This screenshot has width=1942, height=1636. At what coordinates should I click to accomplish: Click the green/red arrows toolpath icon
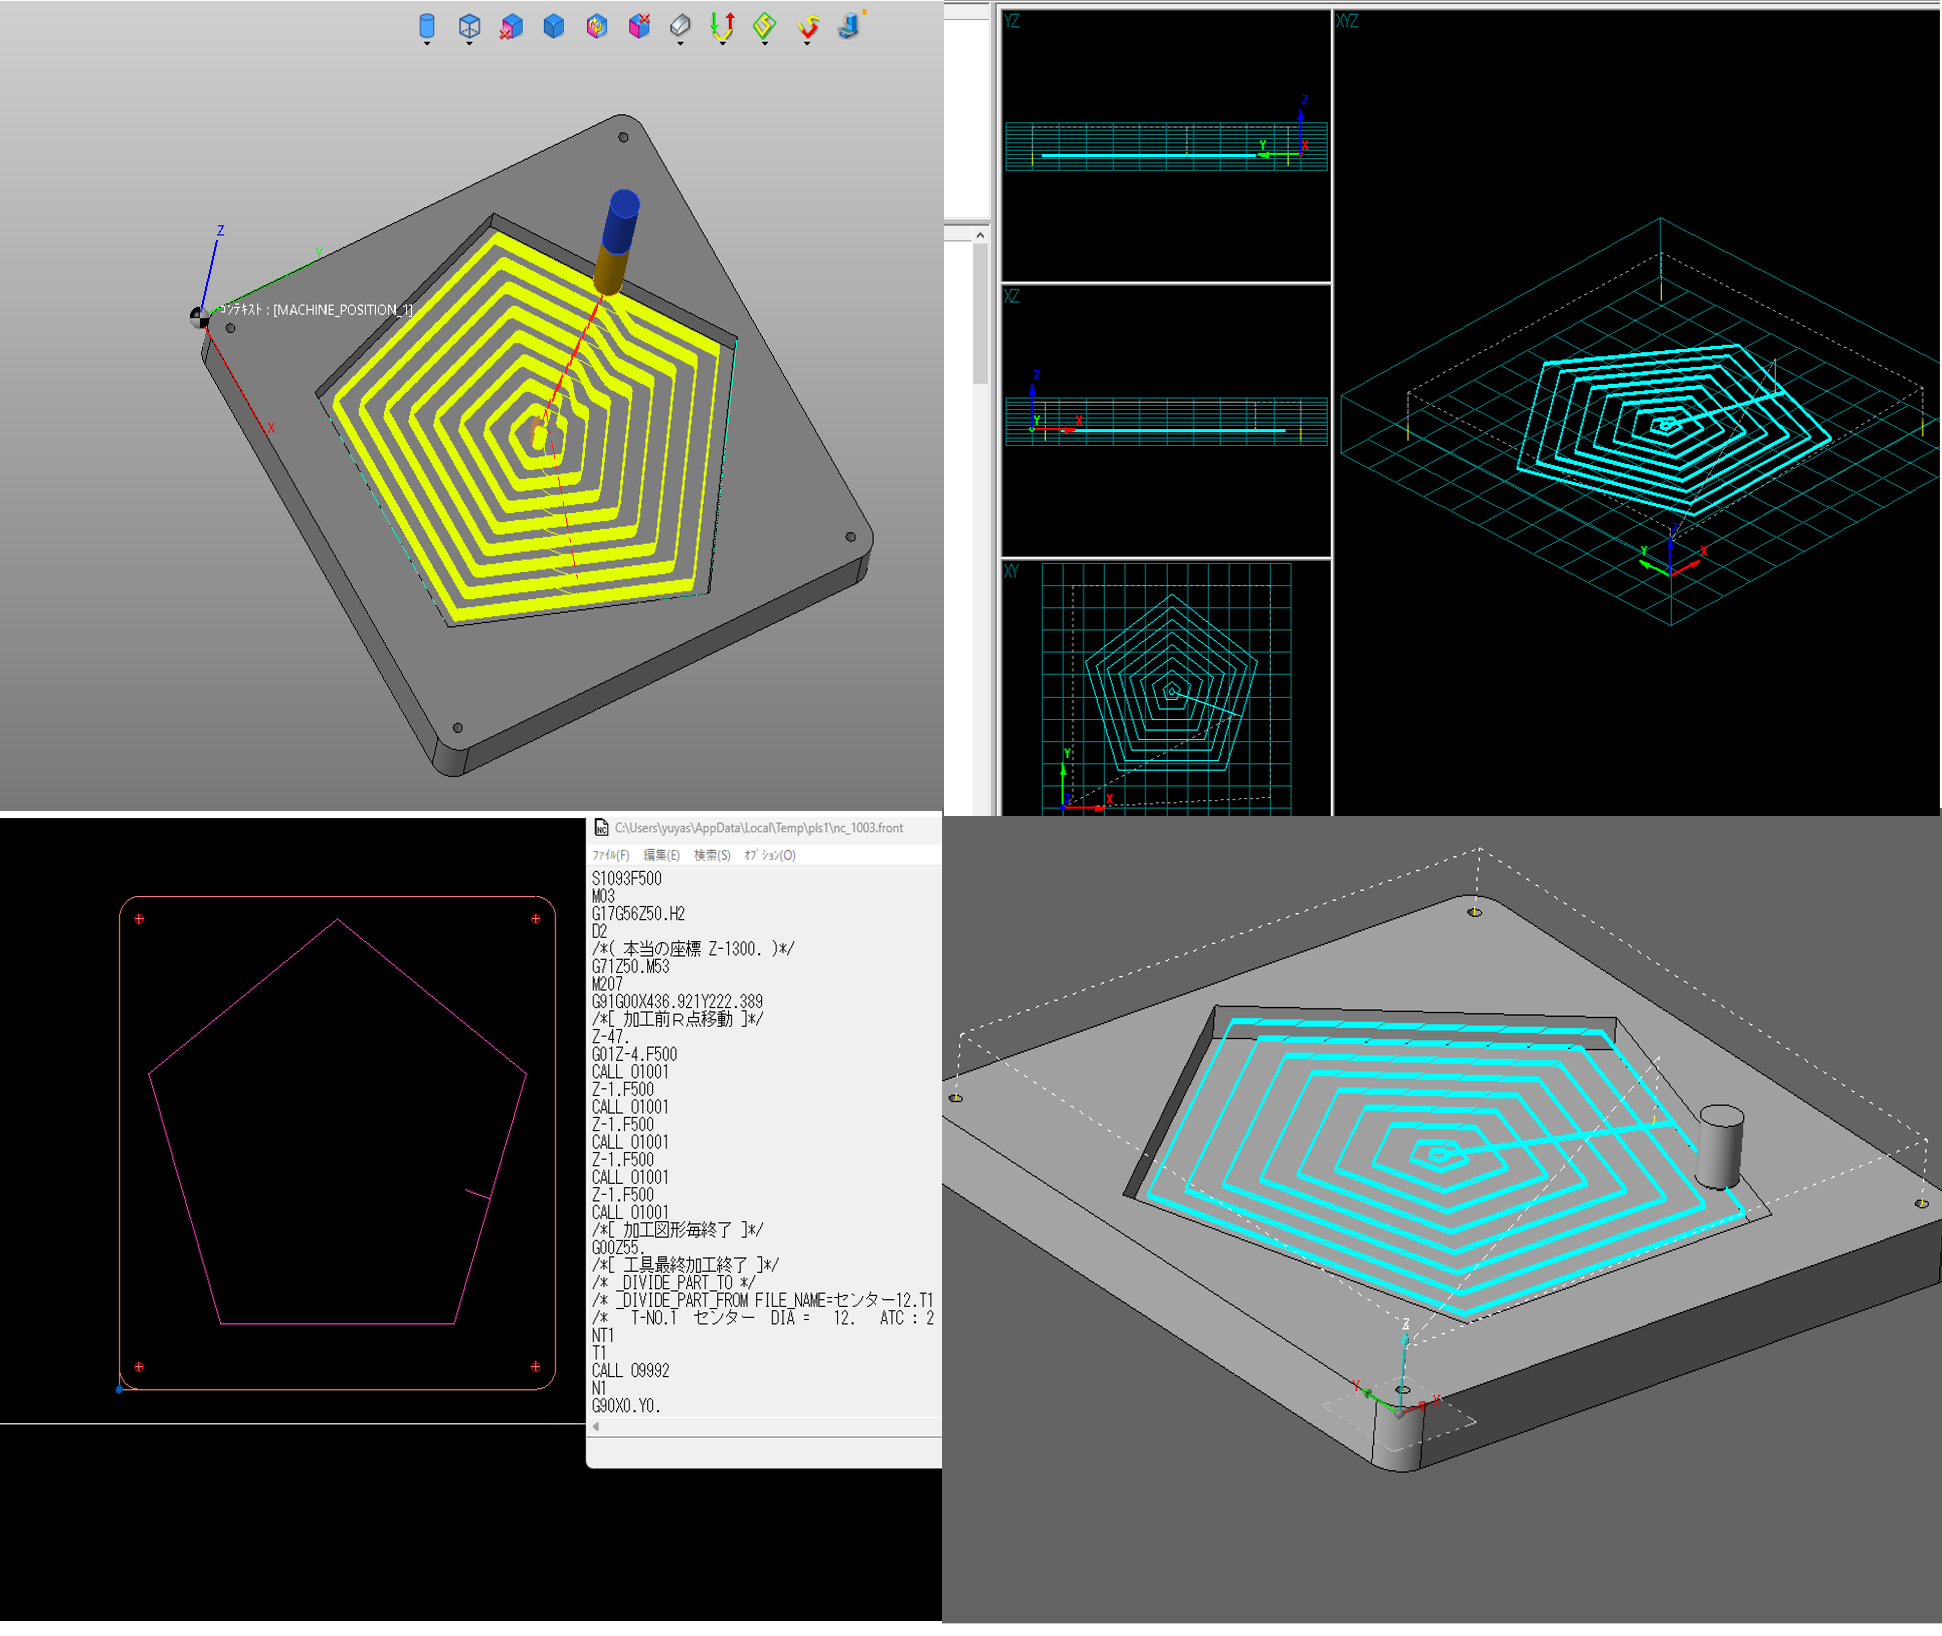[x=722, y=25]
